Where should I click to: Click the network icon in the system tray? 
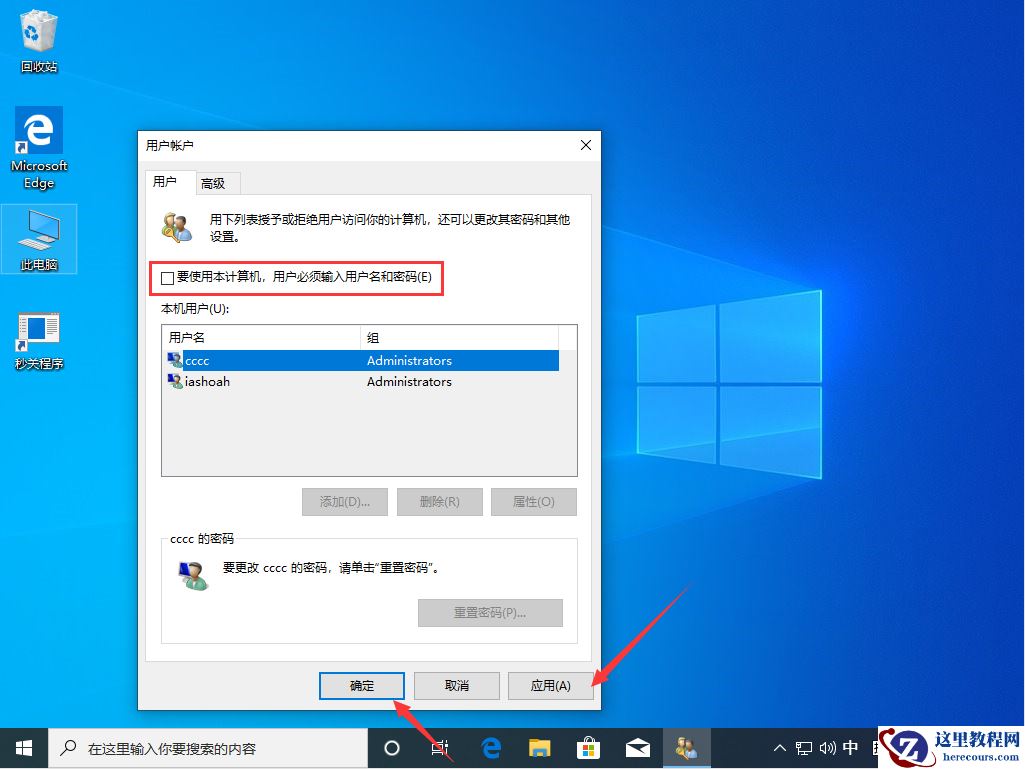coord(803,747)
